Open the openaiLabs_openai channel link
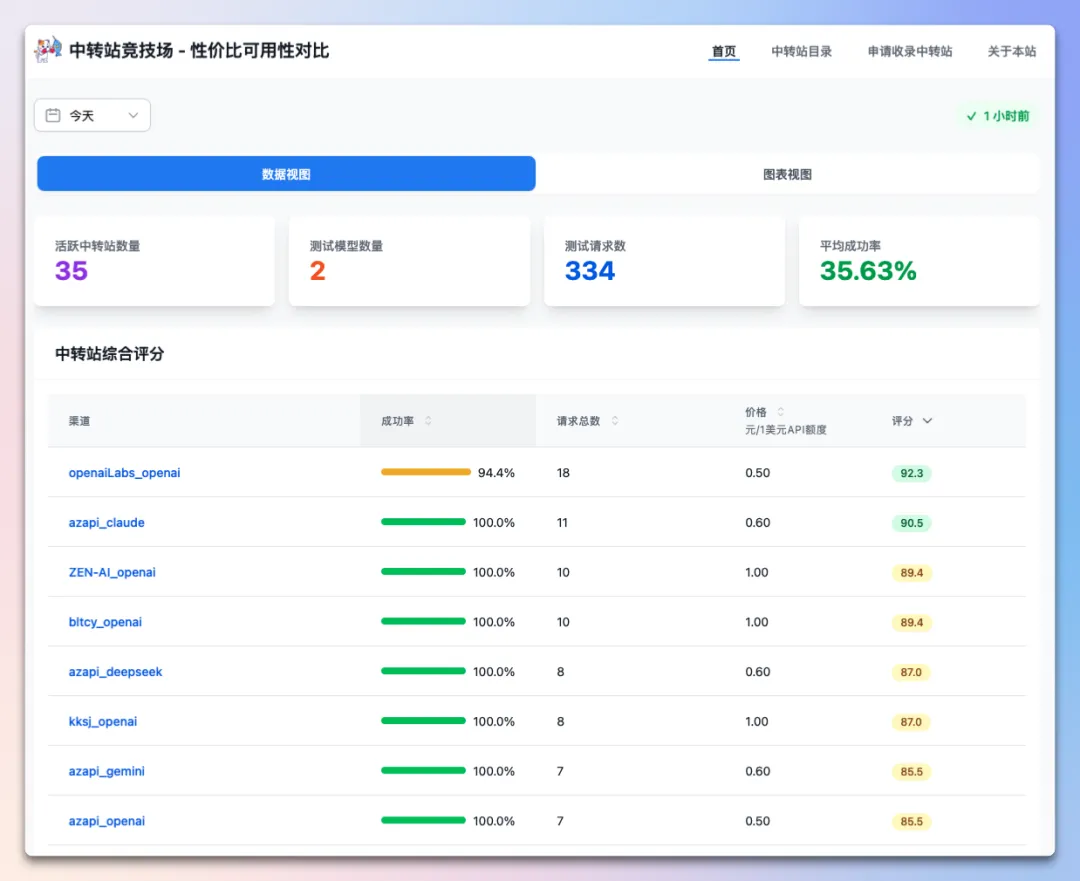The height and width of the screenshot is (881, 1080). [x=124, y=473]
